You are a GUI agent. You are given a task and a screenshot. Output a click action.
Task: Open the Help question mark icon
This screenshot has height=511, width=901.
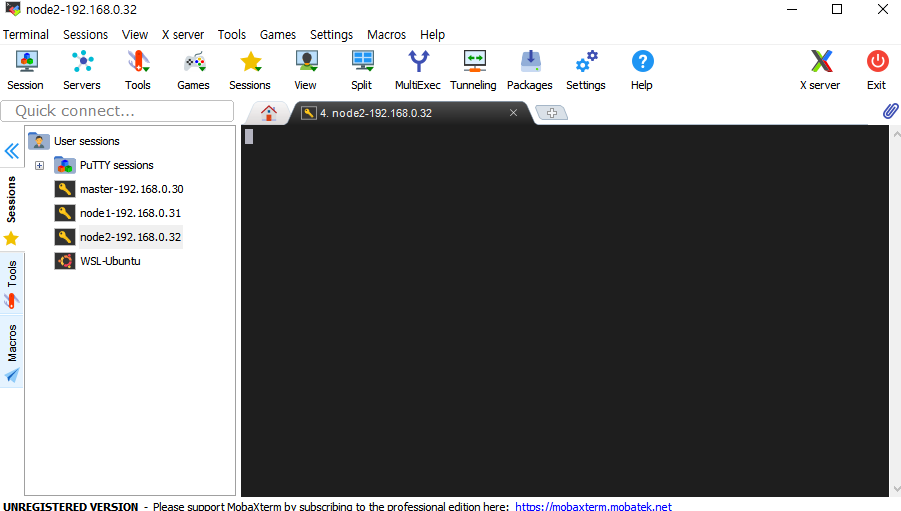click(x=642, y=62)
